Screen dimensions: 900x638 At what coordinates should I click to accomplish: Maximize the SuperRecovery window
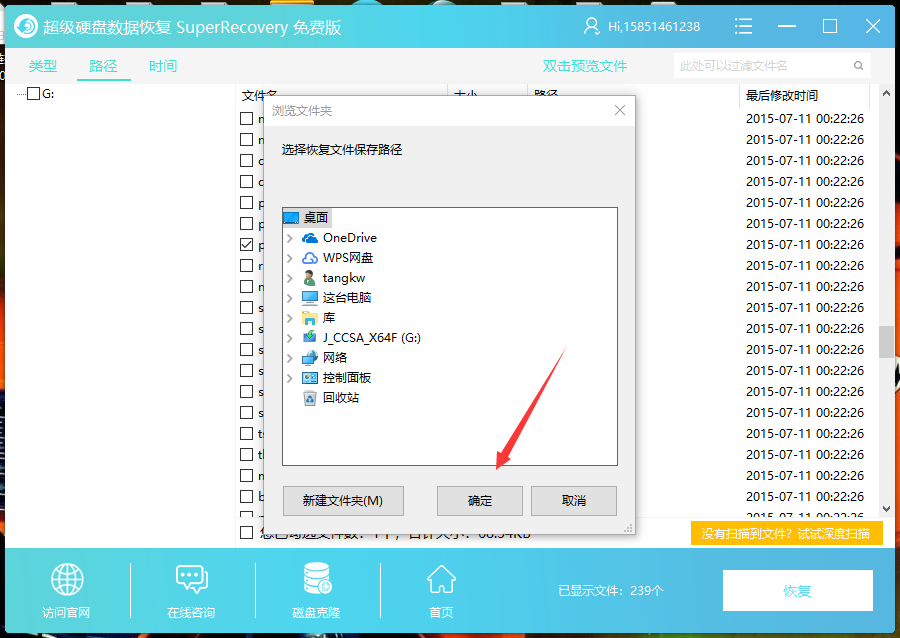click(830, 26)
